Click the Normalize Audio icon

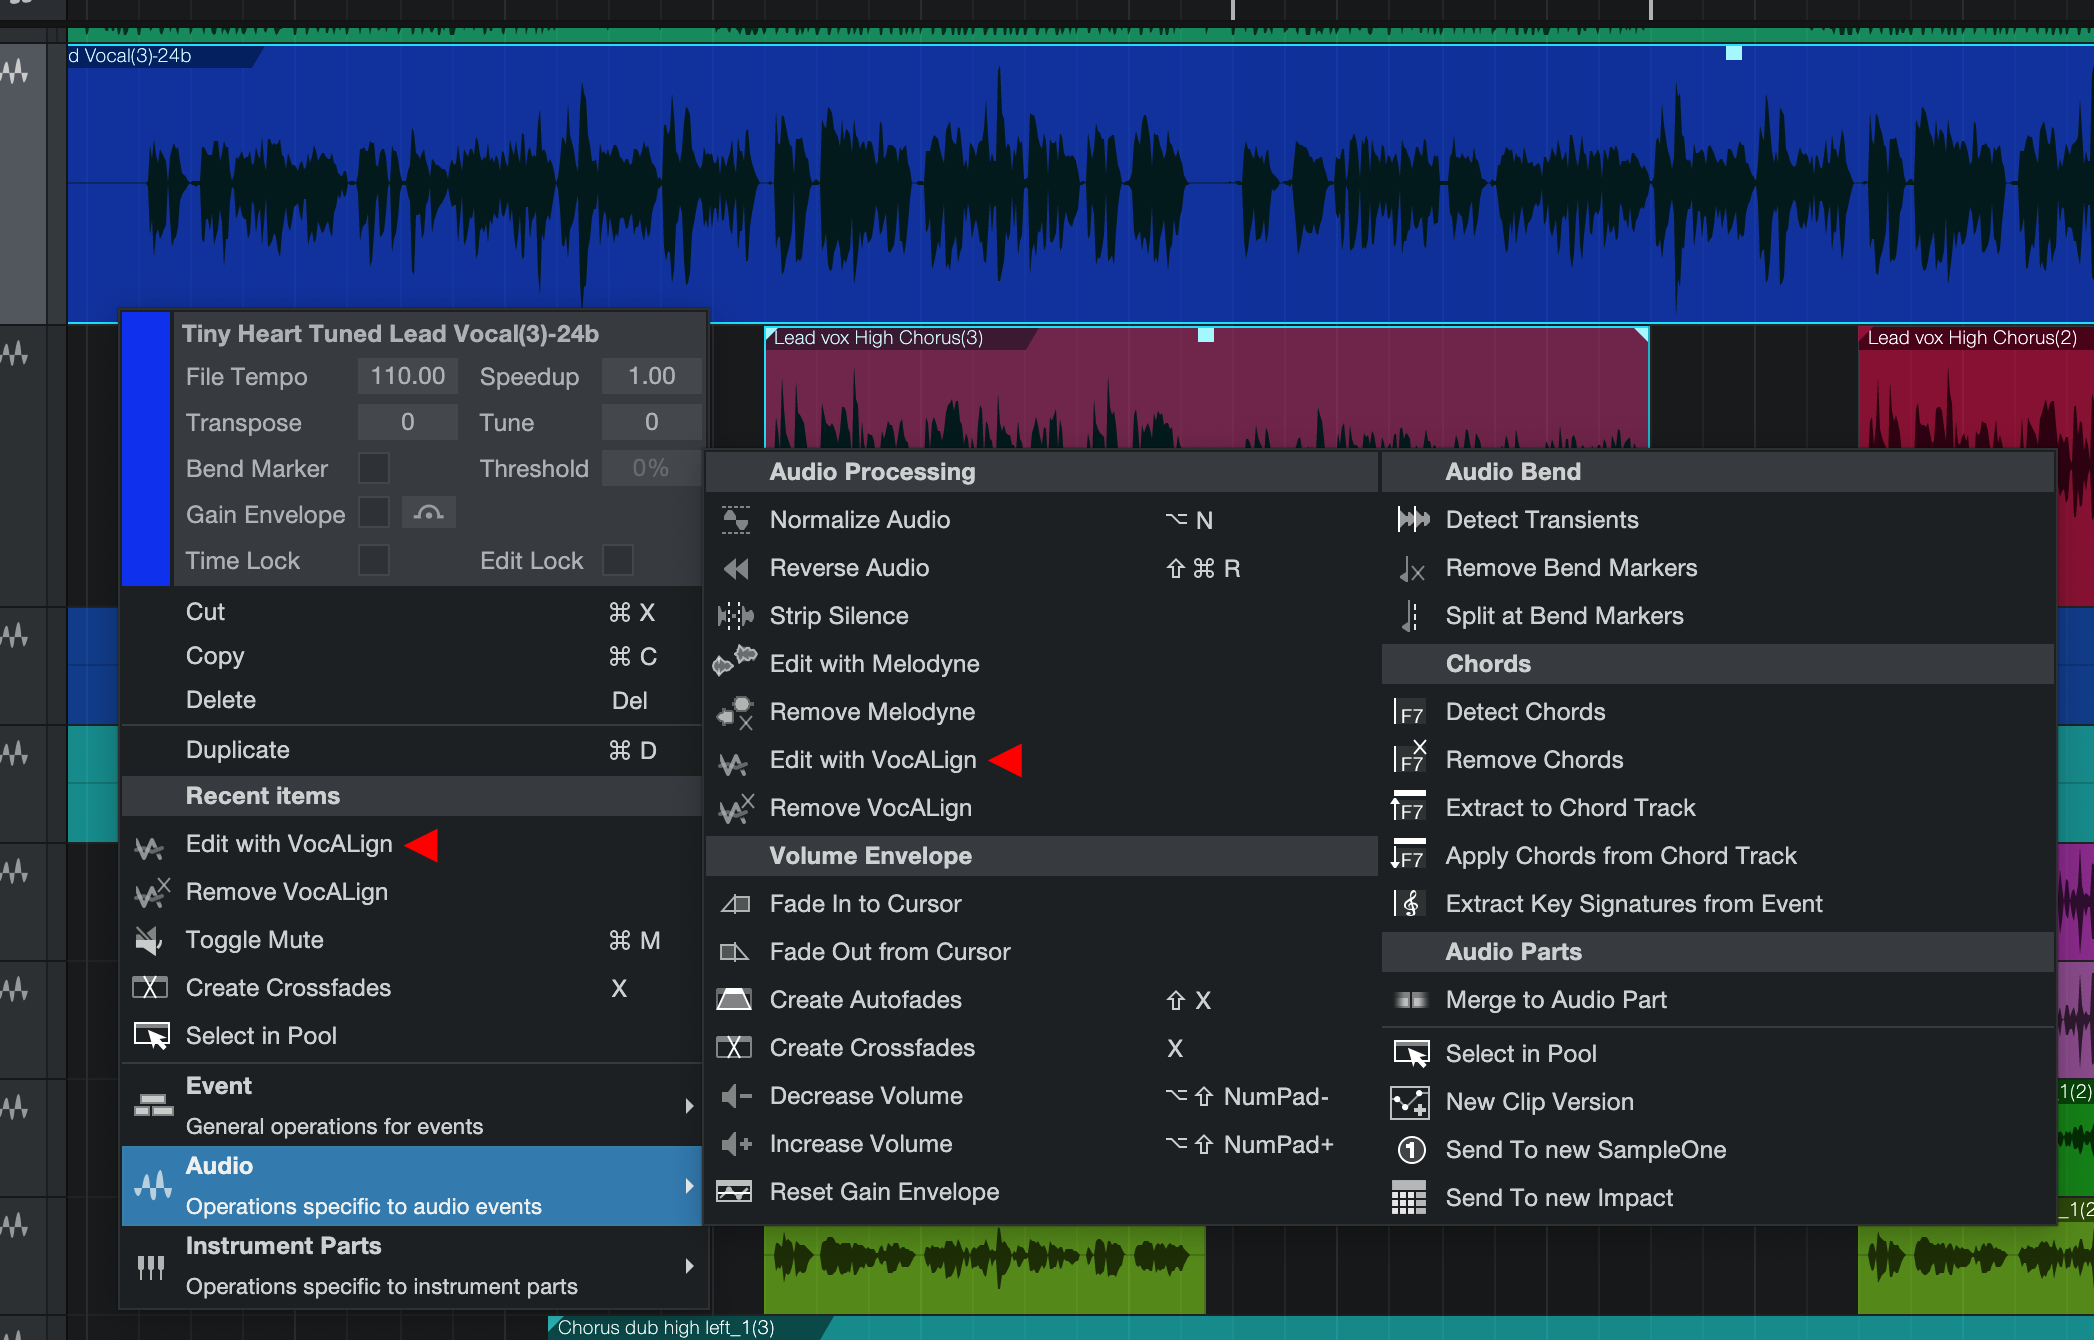[x=736, y=520]
